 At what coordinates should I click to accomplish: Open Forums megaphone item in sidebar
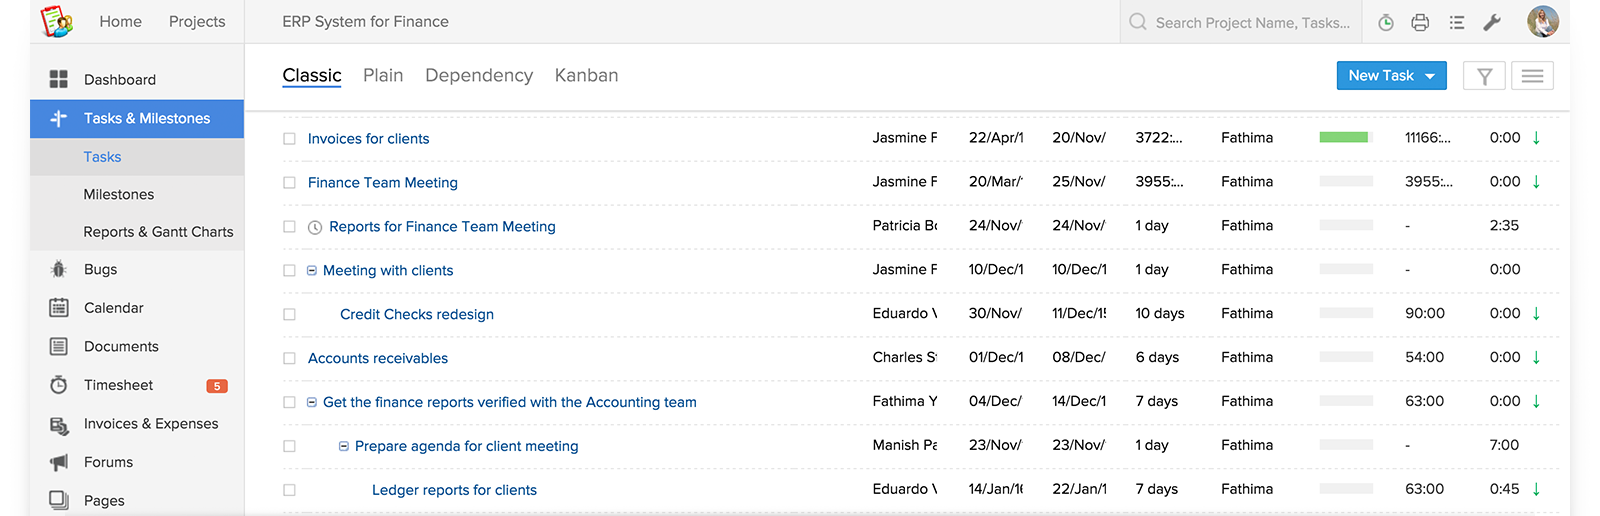[108, 462]
